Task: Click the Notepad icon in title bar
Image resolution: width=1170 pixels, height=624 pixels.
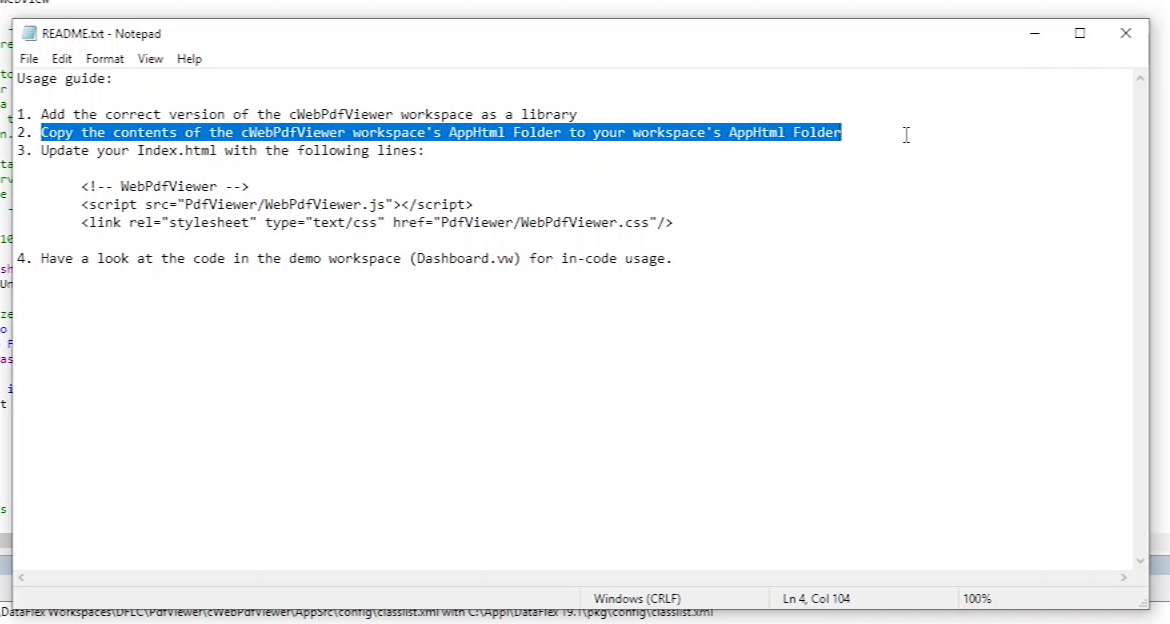Action: tap(29, 33)
